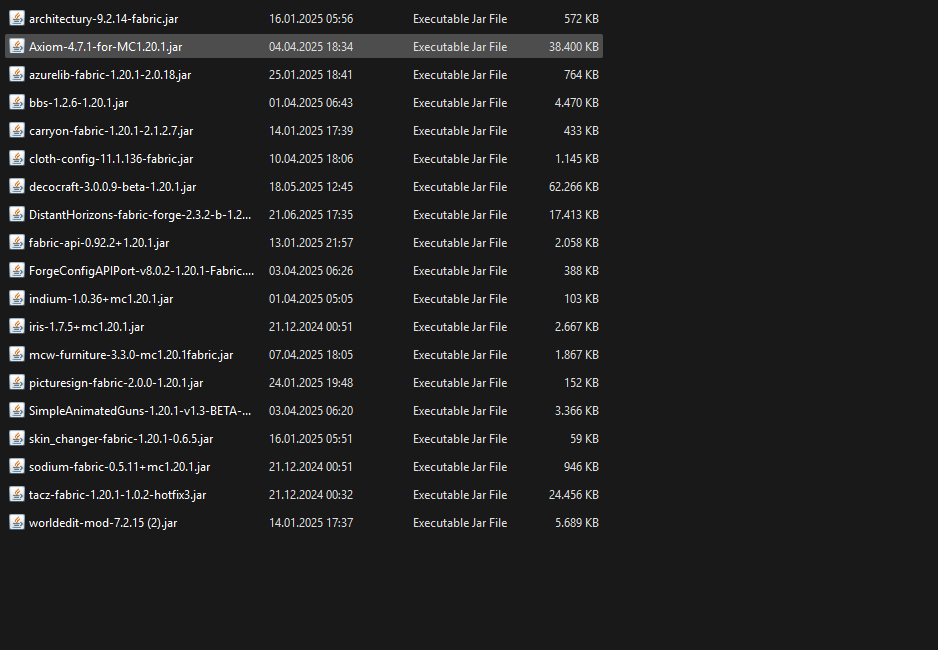
Task: Select file name carryon-fabric-1.20.1-2.1.2.7.jar
Action: (x=111, y=131)
